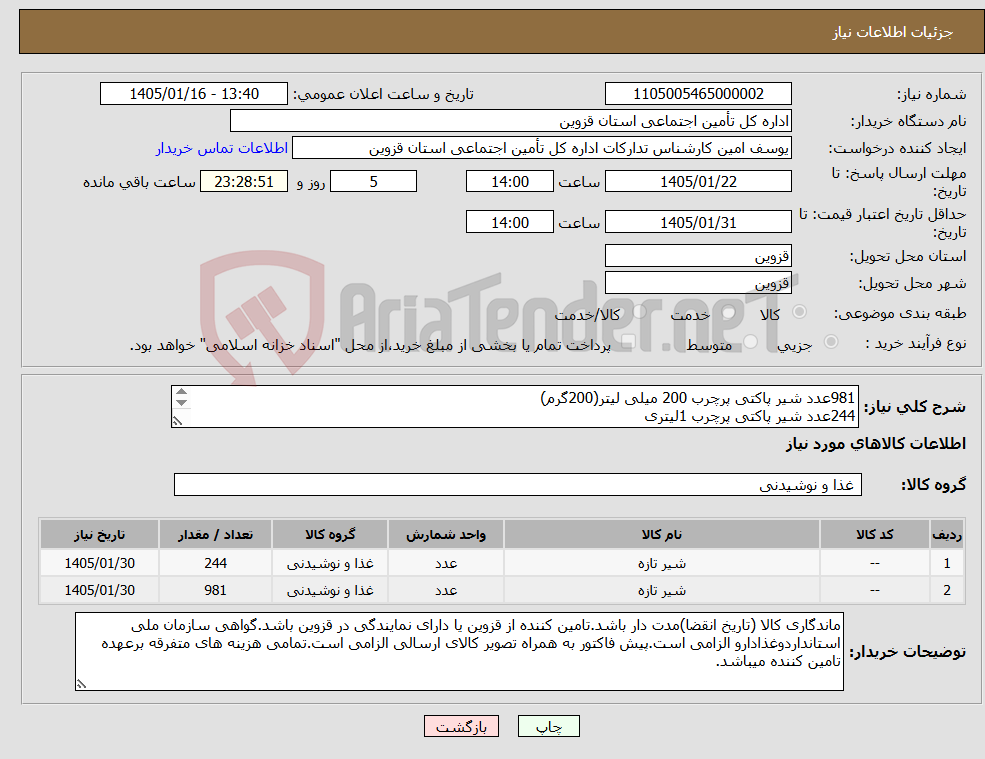The width and height of the screenshot is (985, 759).
Task: Click نام کالا column header
Action: pos(661,535)
